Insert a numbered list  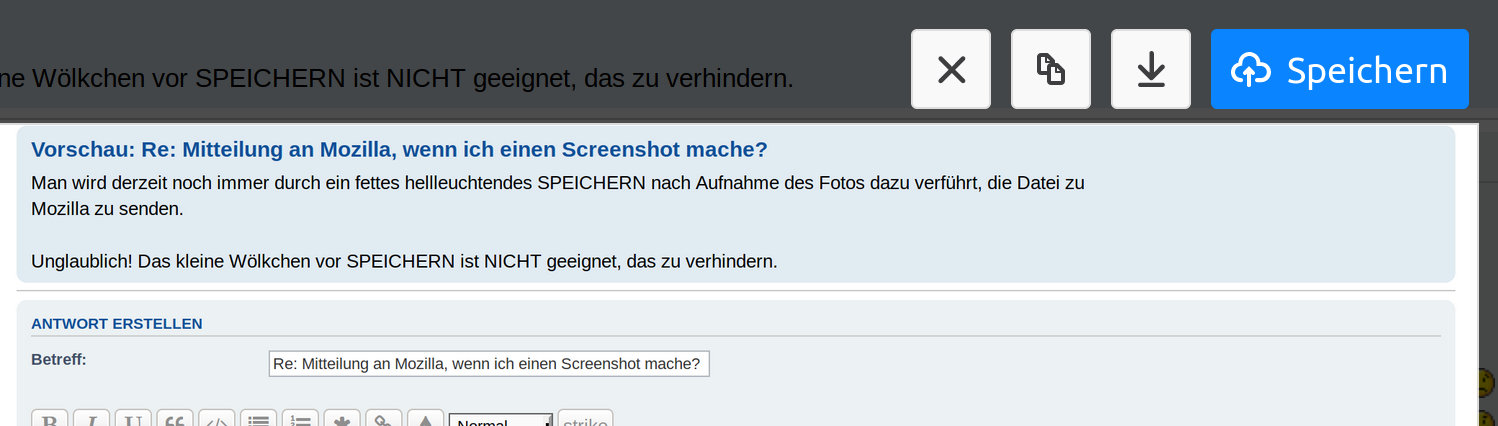300,419
